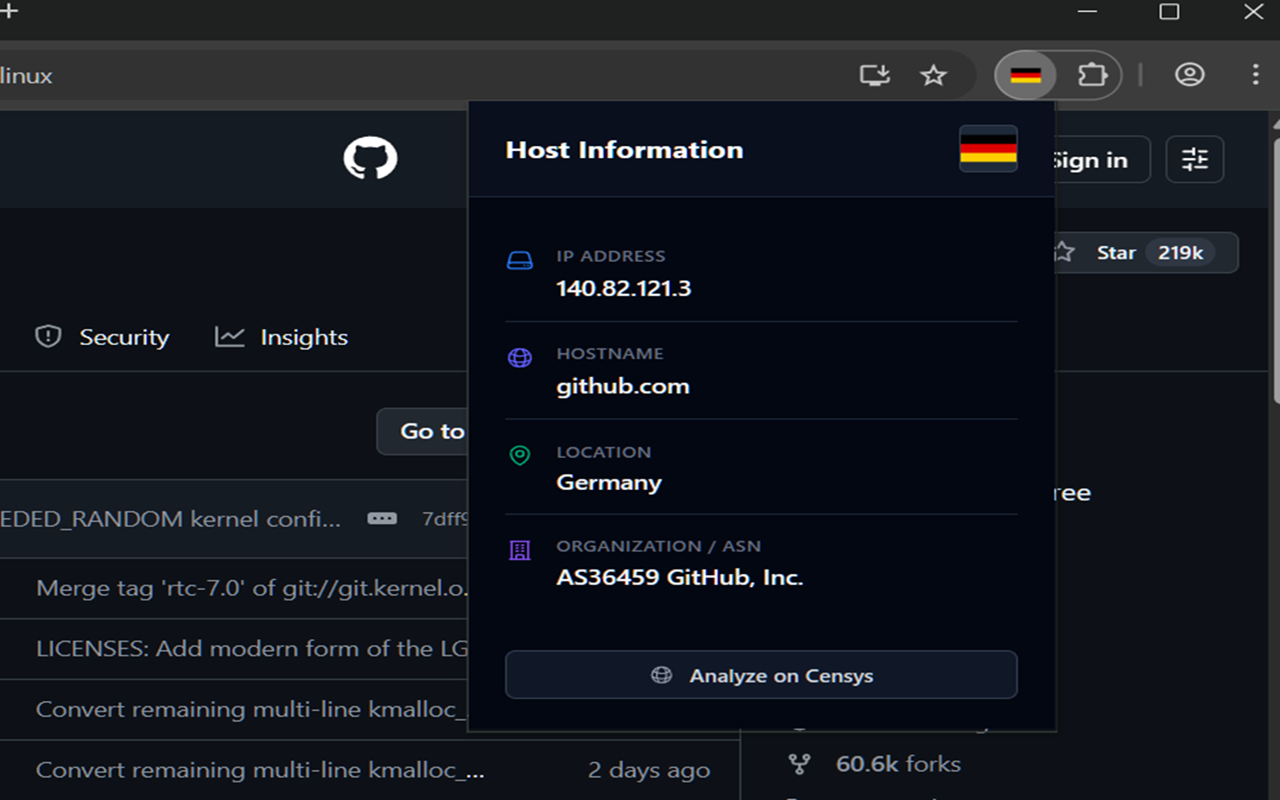Click the hostname github.com text

[x=623, y=387]
